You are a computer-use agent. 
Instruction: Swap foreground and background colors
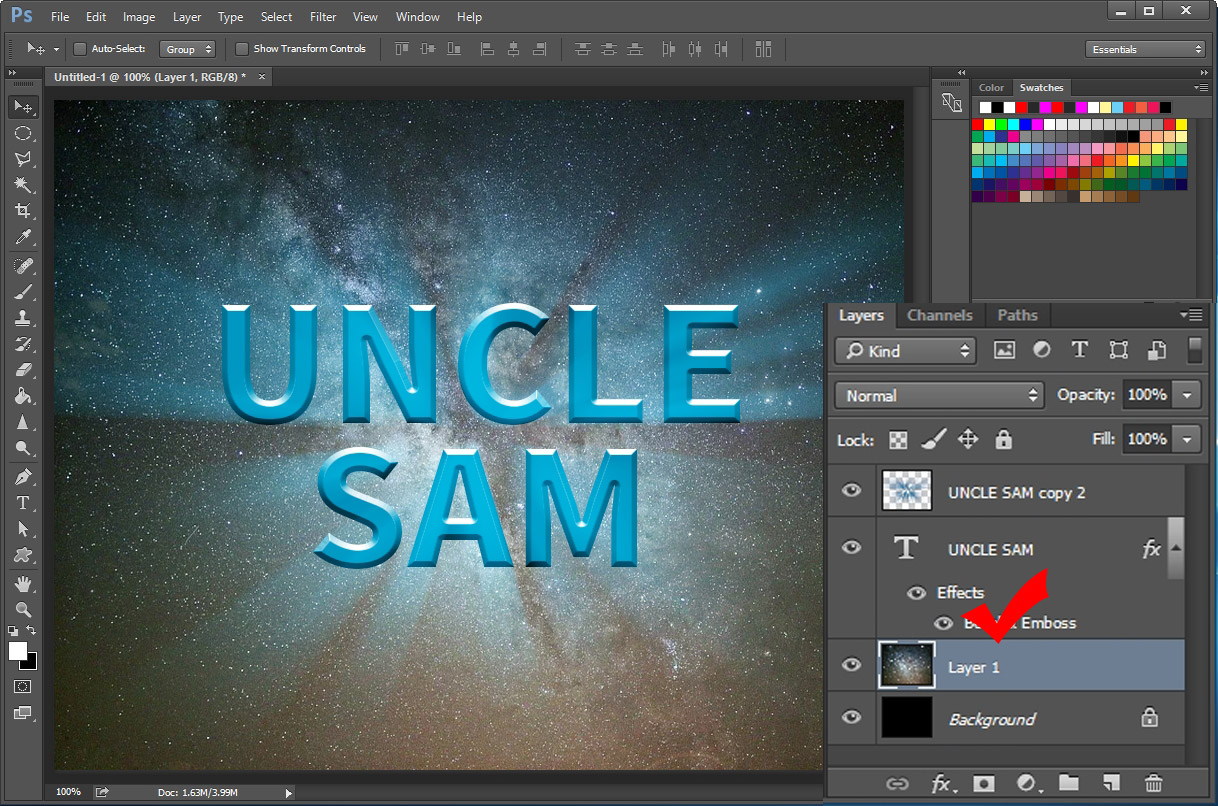pyautogui.click(x=32, y=631)
